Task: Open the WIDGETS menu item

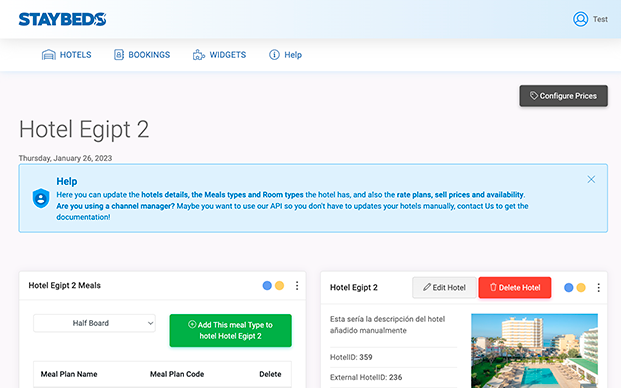Action: [219, 55]
